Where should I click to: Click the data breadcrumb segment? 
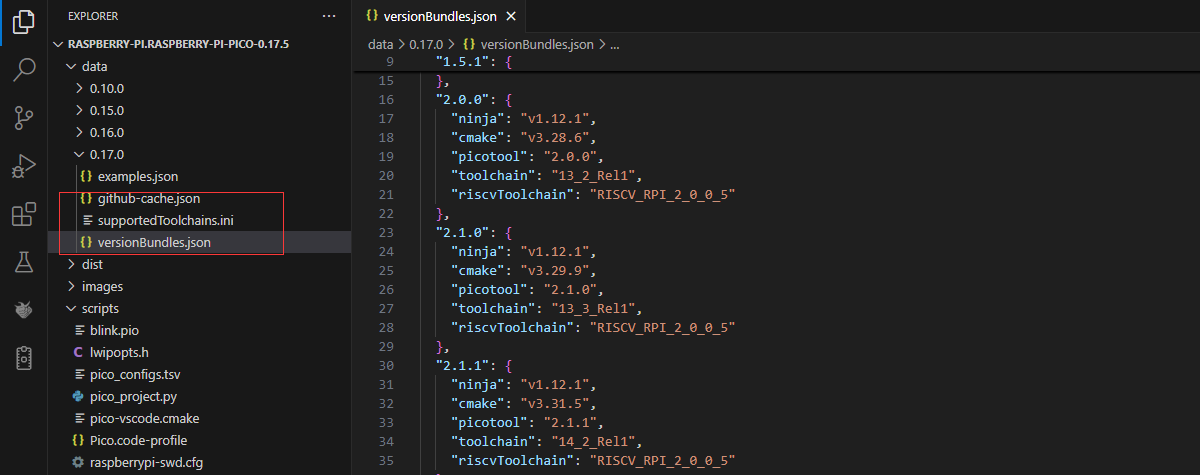[381, 44]
